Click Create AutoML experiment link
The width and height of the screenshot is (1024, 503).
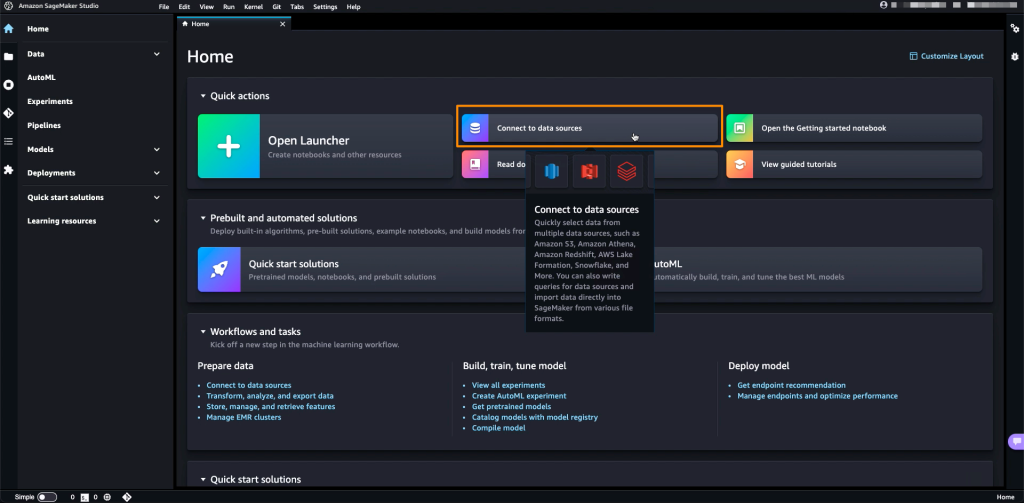tap(519, 396)
